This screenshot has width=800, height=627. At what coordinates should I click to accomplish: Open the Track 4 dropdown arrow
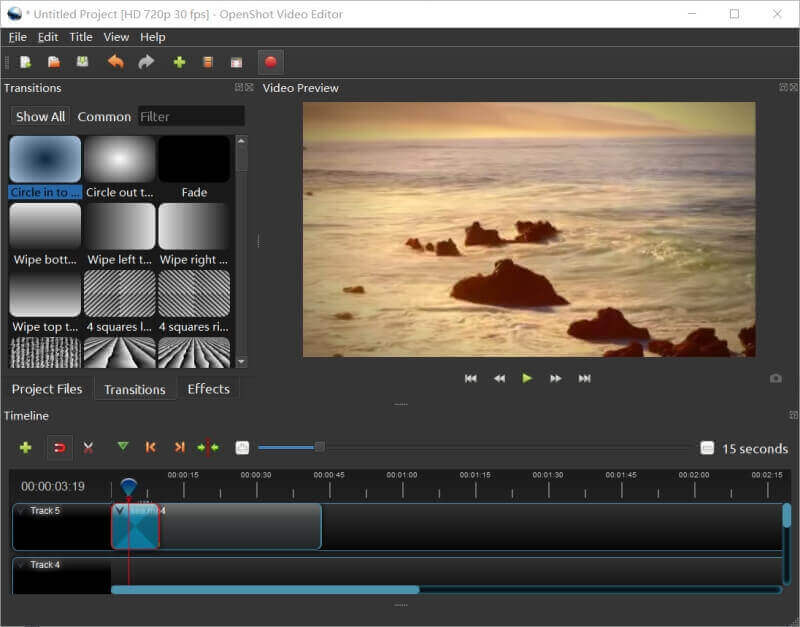pyautogui.click(x=21, y=565)
